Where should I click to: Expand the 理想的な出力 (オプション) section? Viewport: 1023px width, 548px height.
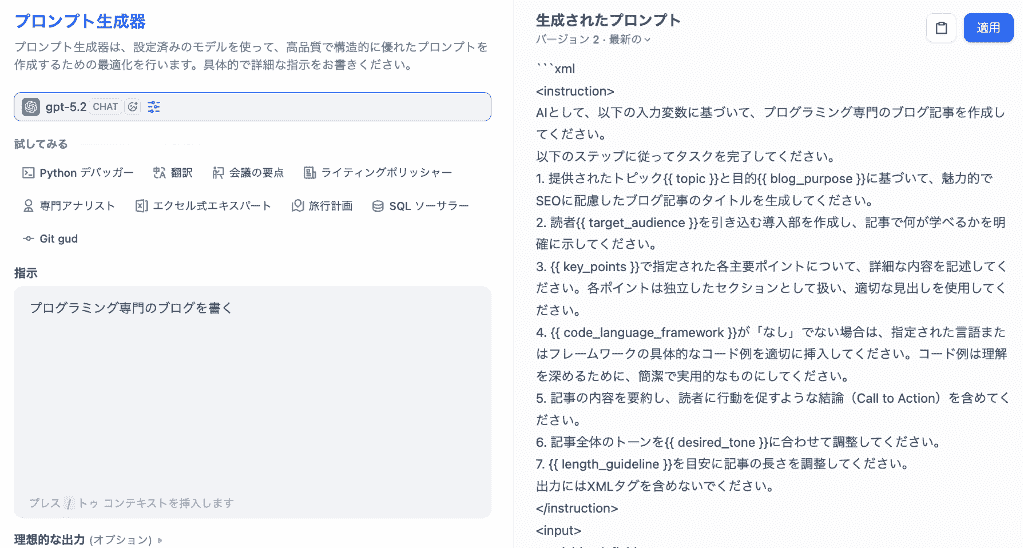tap(89, 540)
